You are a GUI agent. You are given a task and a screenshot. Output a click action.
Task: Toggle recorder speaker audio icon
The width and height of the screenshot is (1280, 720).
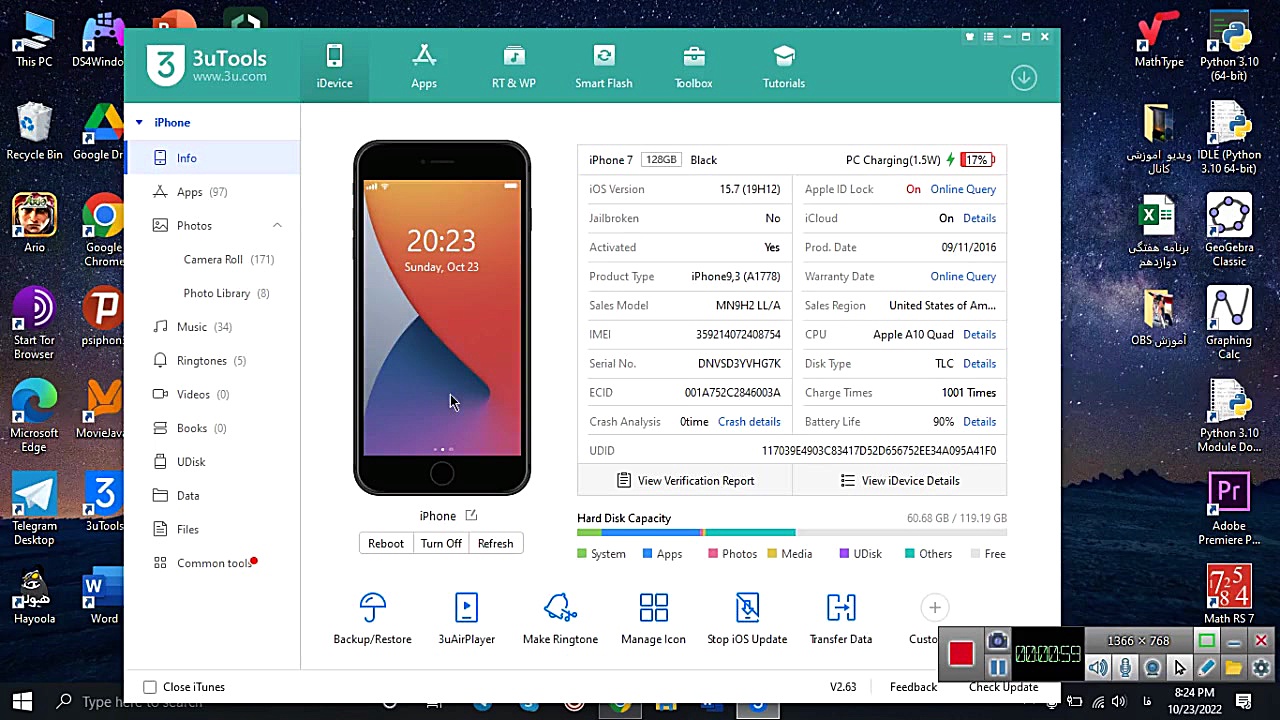(1098, 668)
